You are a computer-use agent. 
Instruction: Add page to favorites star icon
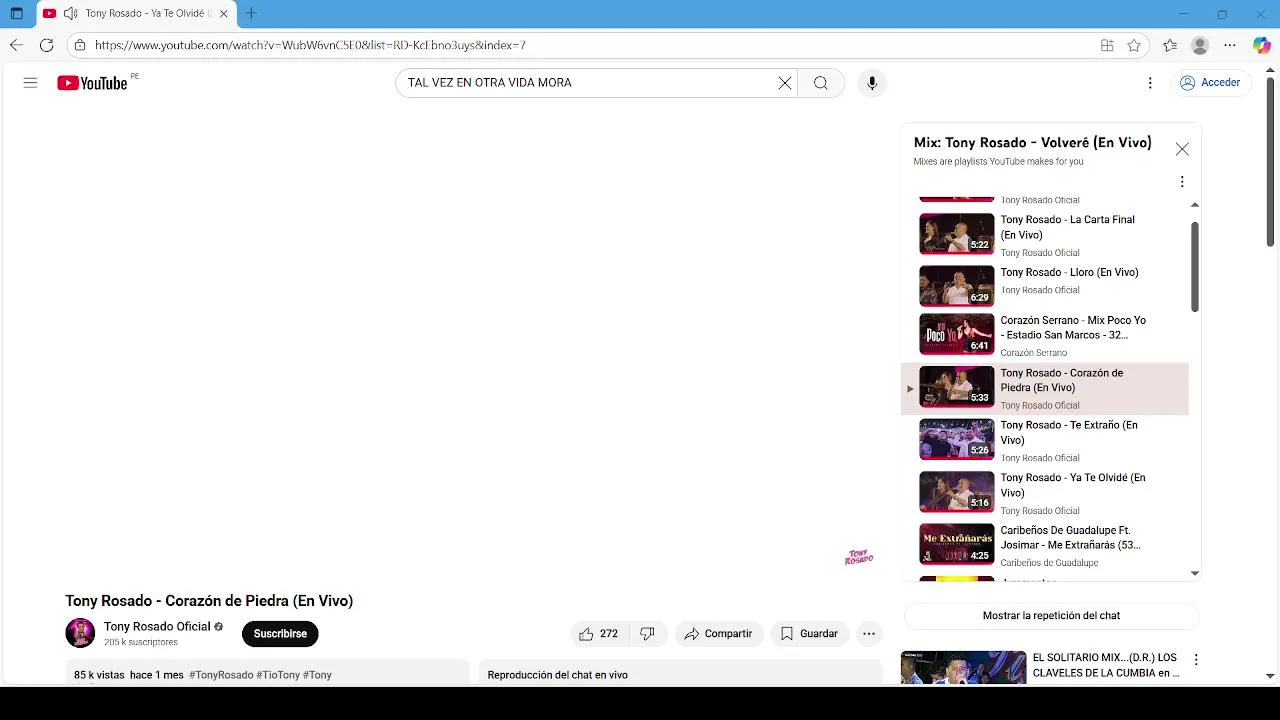coord(1134,45)
